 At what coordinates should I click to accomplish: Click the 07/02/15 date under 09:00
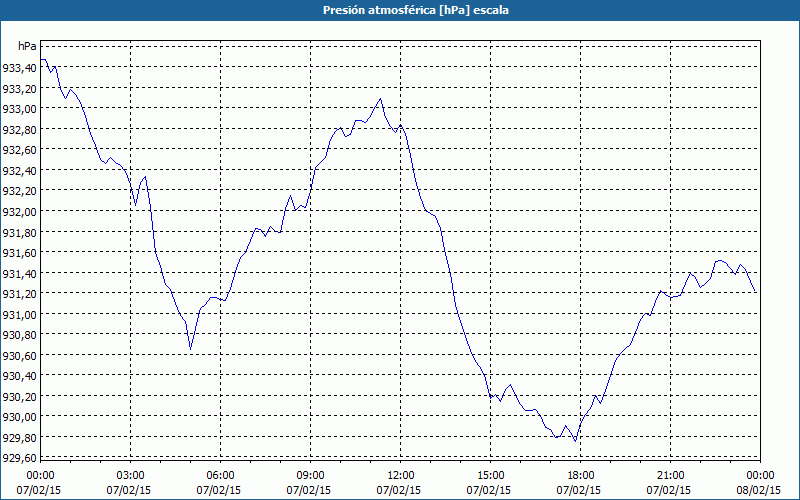pyautogui.click(x=309, y=490)
